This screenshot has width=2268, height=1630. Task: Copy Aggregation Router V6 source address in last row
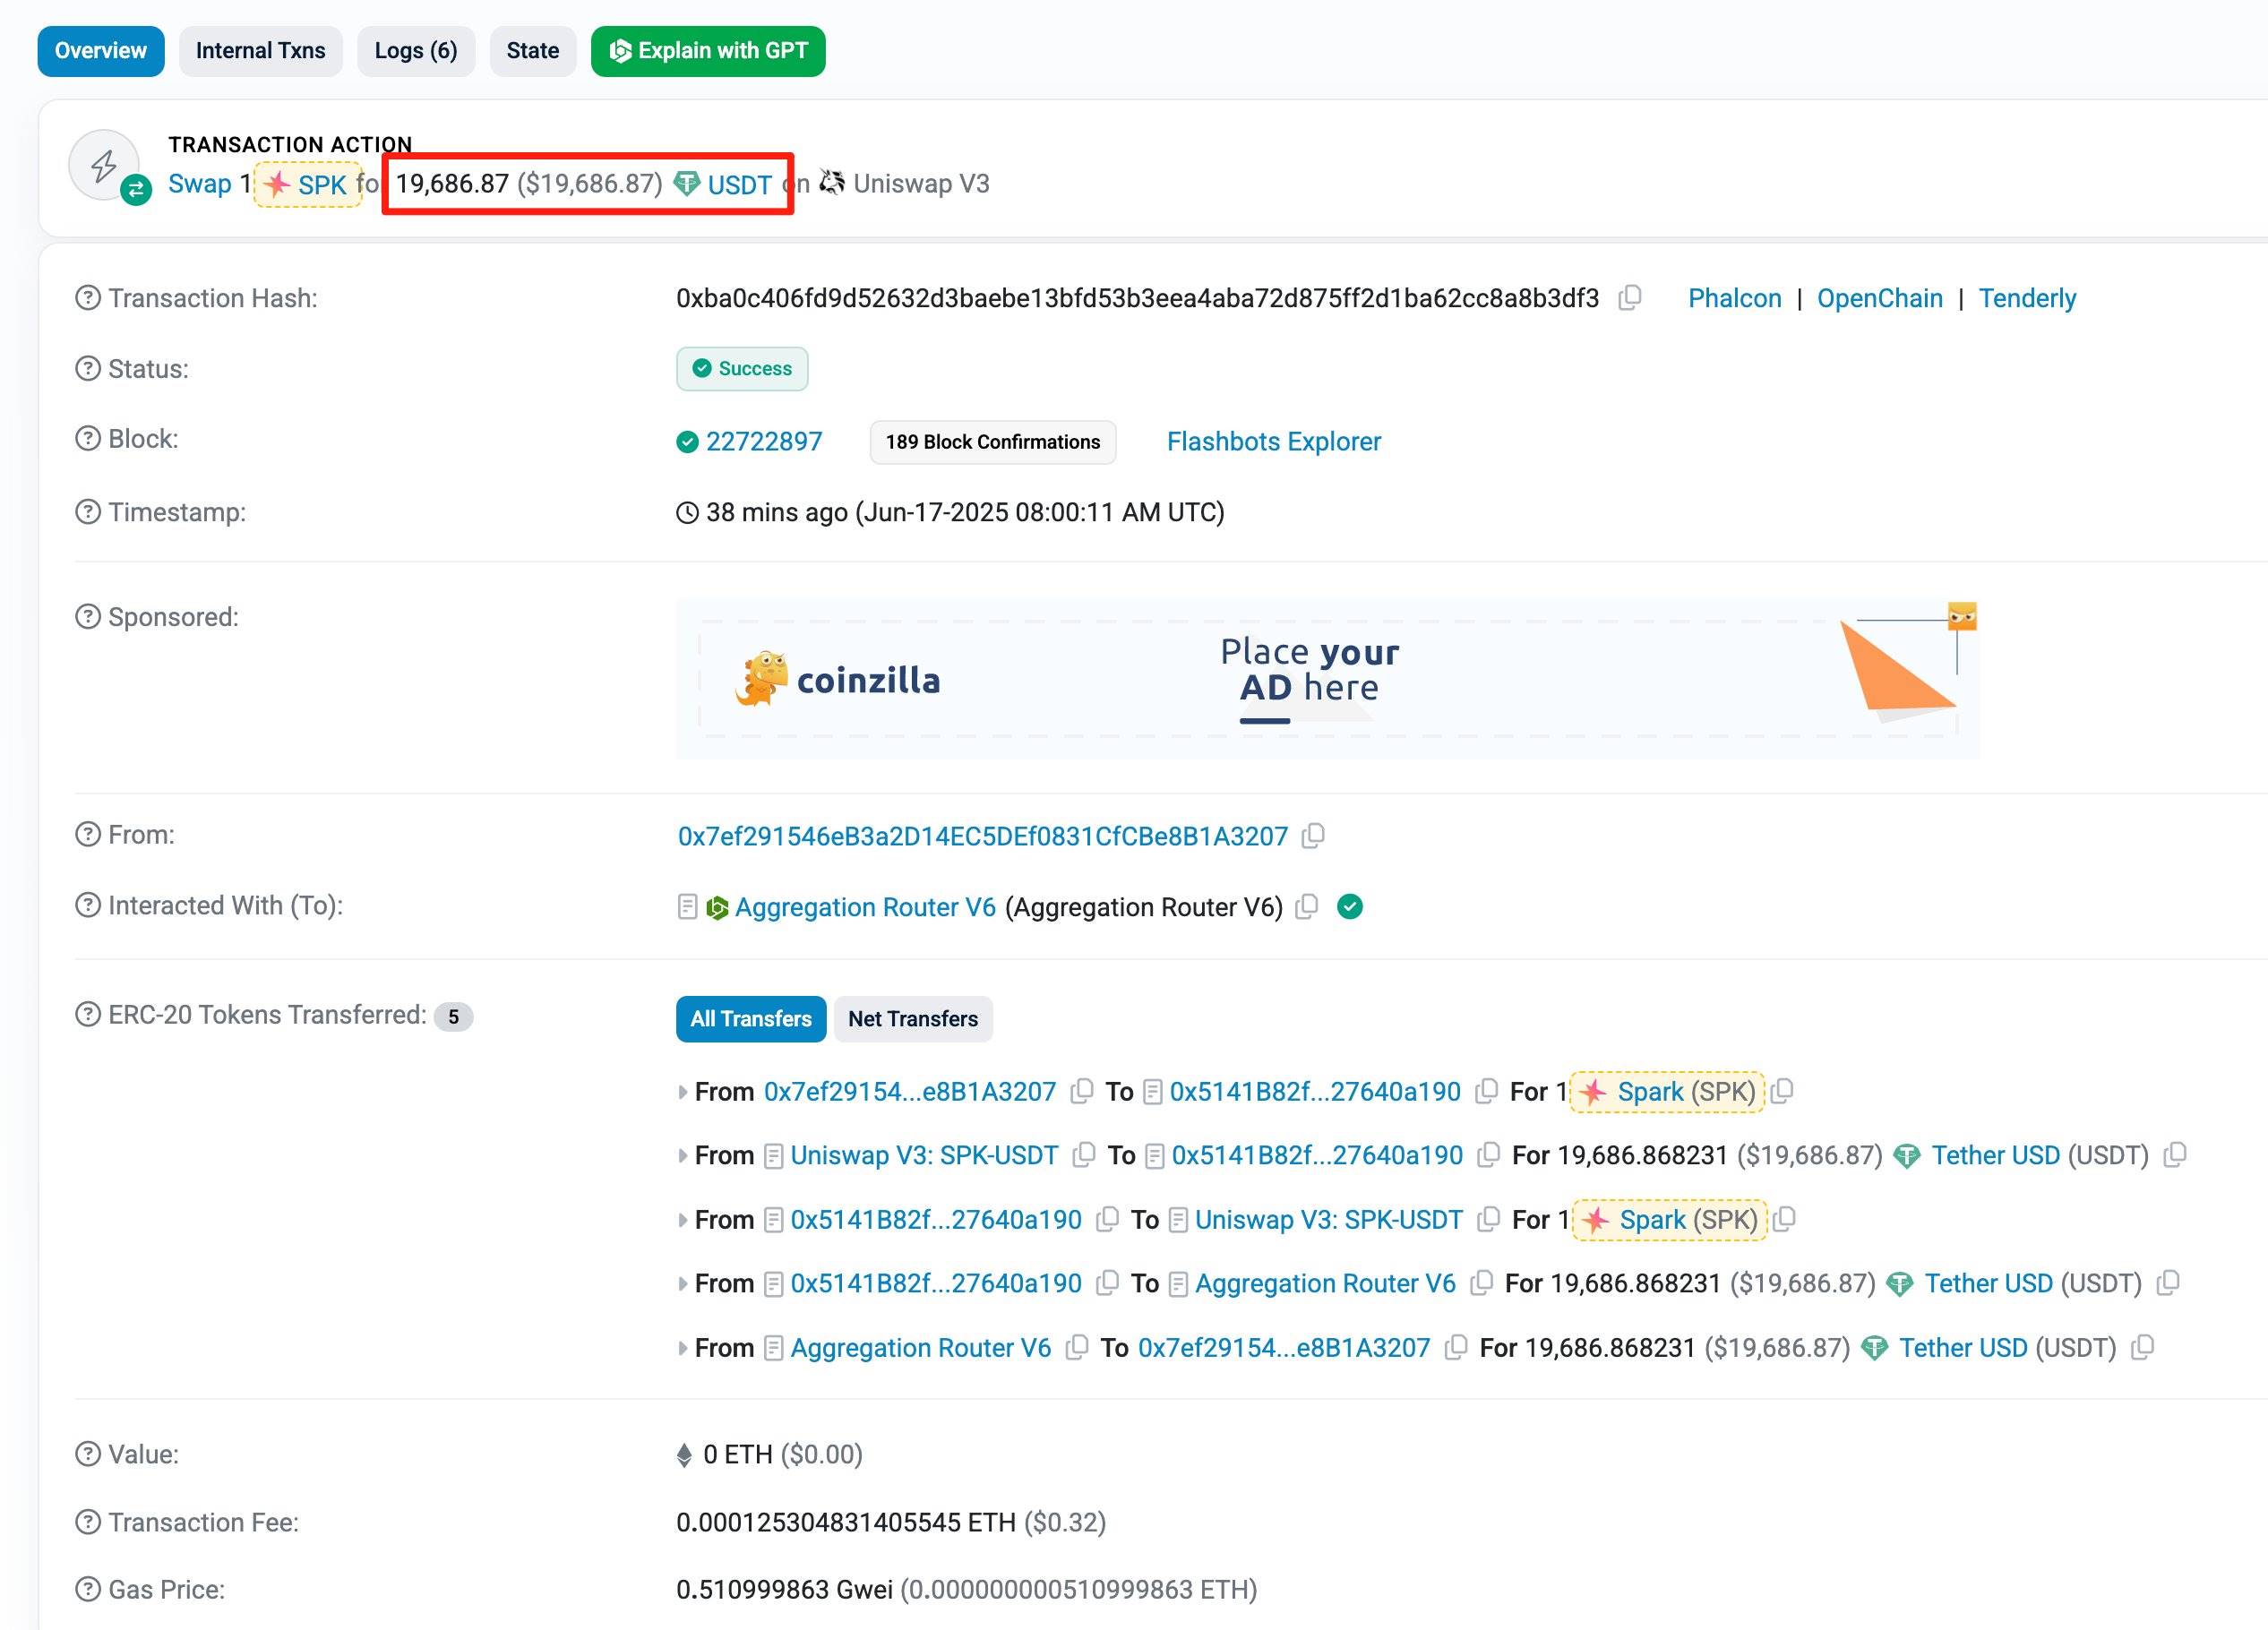(1076, 1348)
